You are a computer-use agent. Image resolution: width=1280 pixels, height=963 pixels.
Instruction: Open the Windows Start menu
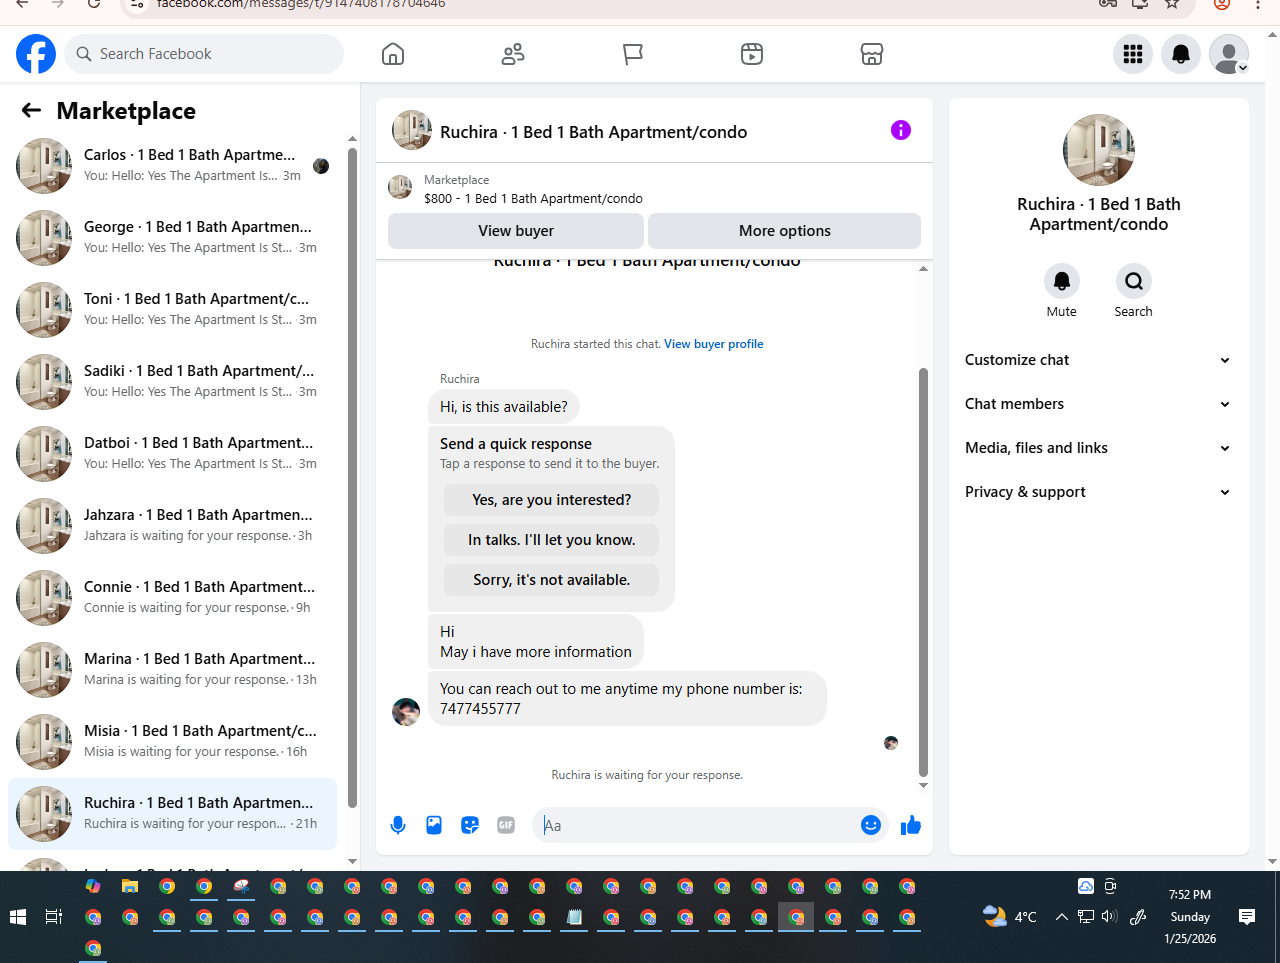coord(17,917)
